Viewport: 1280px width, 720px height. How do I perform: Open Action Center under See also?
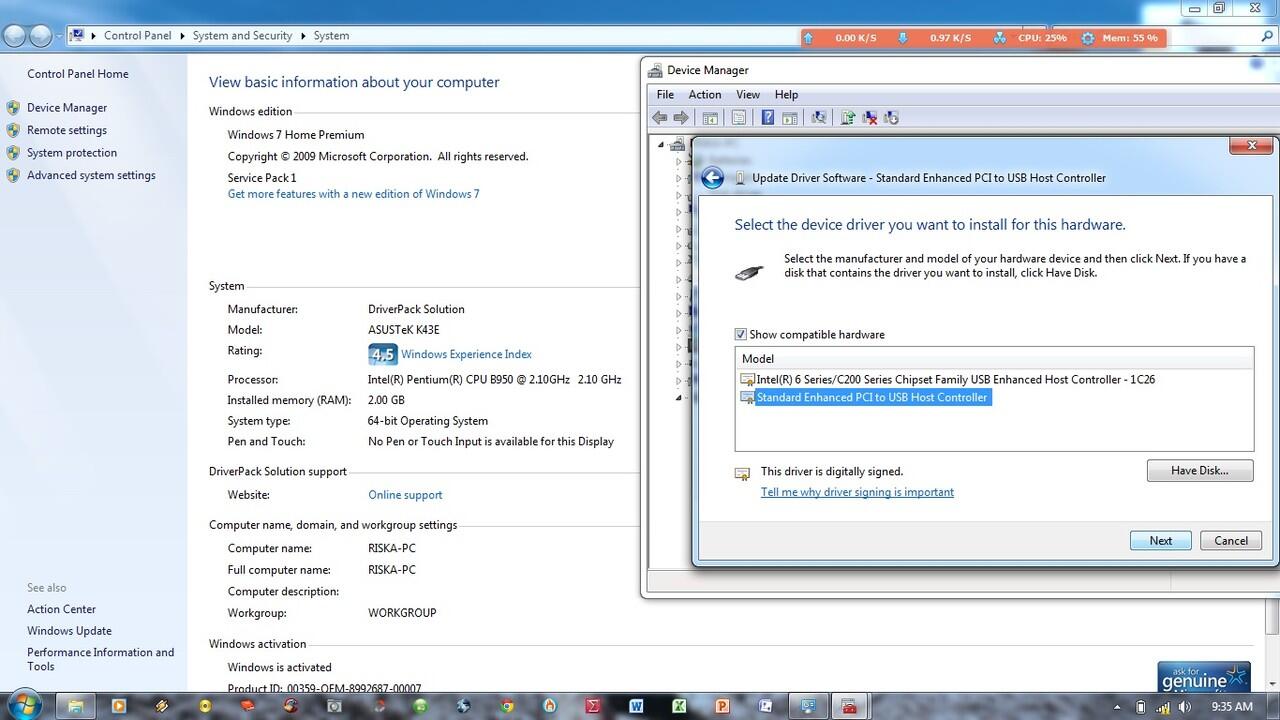[x=62, y=609]
